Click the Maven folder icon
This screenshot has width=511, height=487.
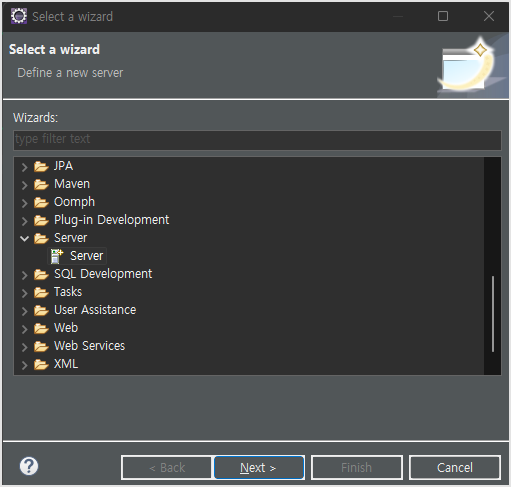click(41, 184)
